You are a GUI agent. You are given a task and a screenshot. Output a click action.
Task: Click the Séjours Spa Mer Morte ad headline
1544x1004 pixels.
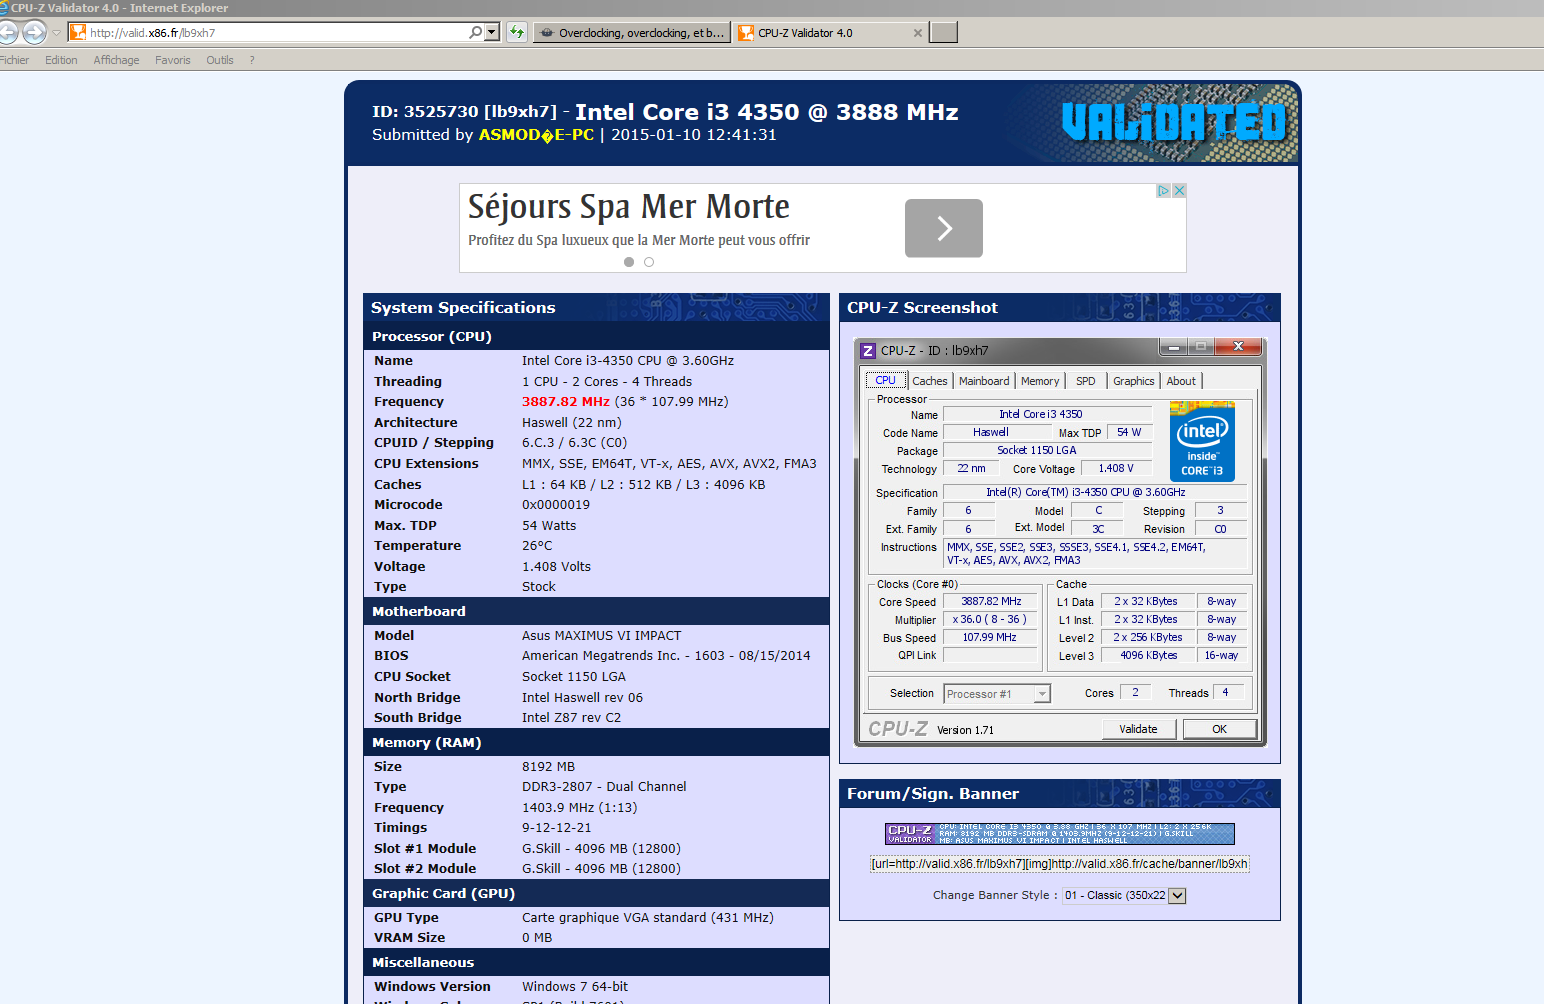tap(629, 207)
